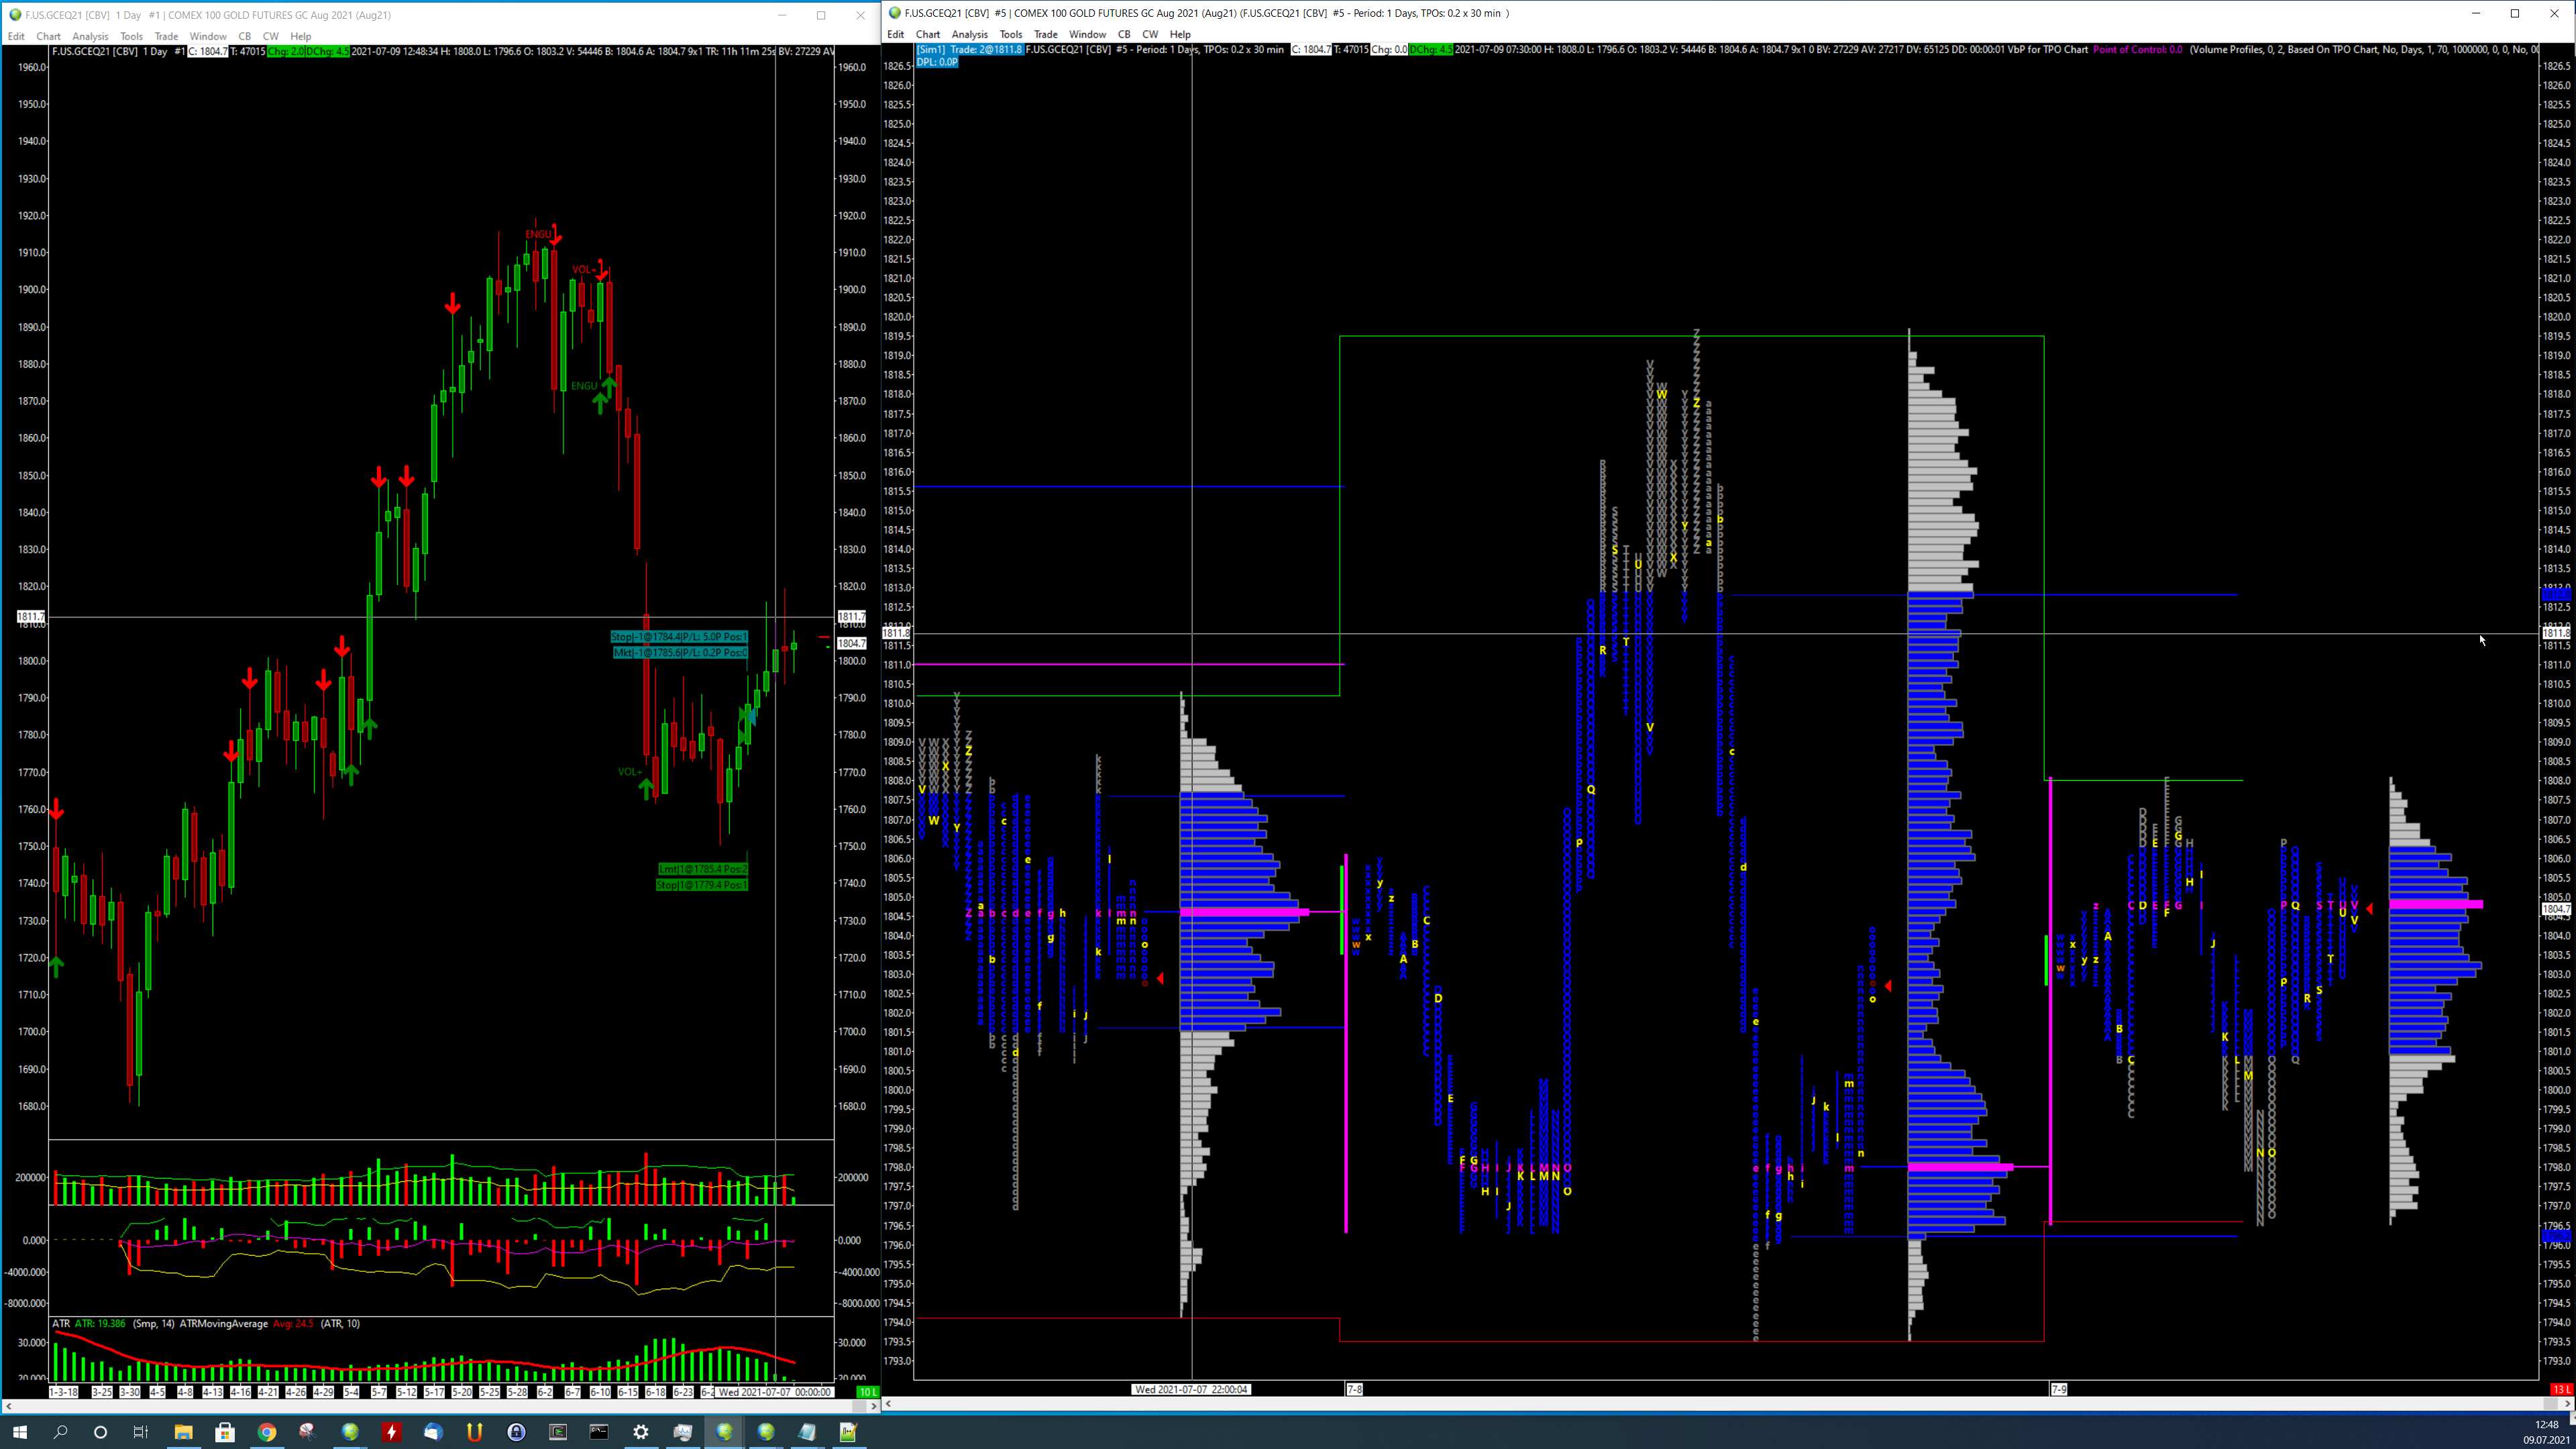The height and width of the screenshot is (1449, 2576).
Task: Open Task View from the taskbar
Action: pos(141,1432)
